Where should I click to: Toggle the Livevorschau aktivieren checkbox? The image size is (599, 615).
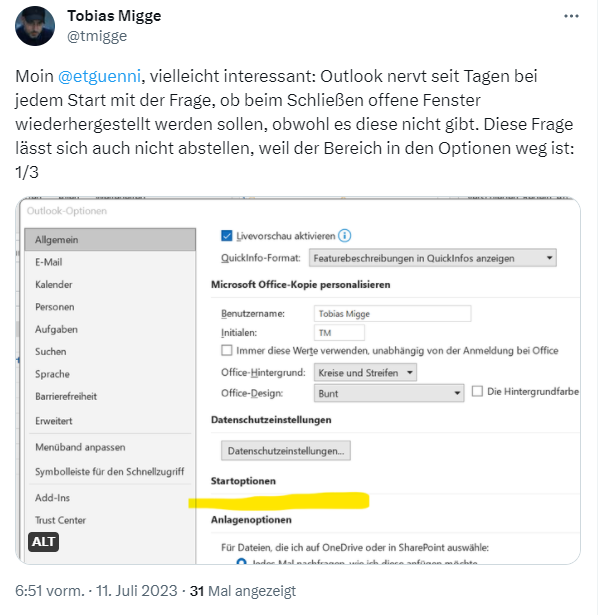[227, 235]
